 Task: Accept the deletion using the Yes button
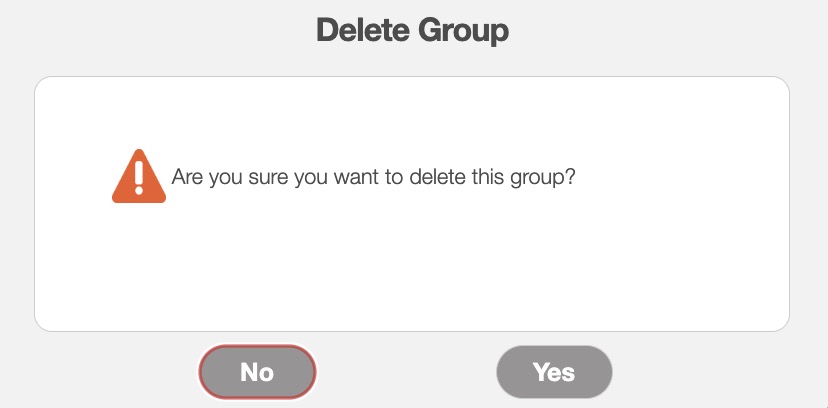[x=554, y=372]
